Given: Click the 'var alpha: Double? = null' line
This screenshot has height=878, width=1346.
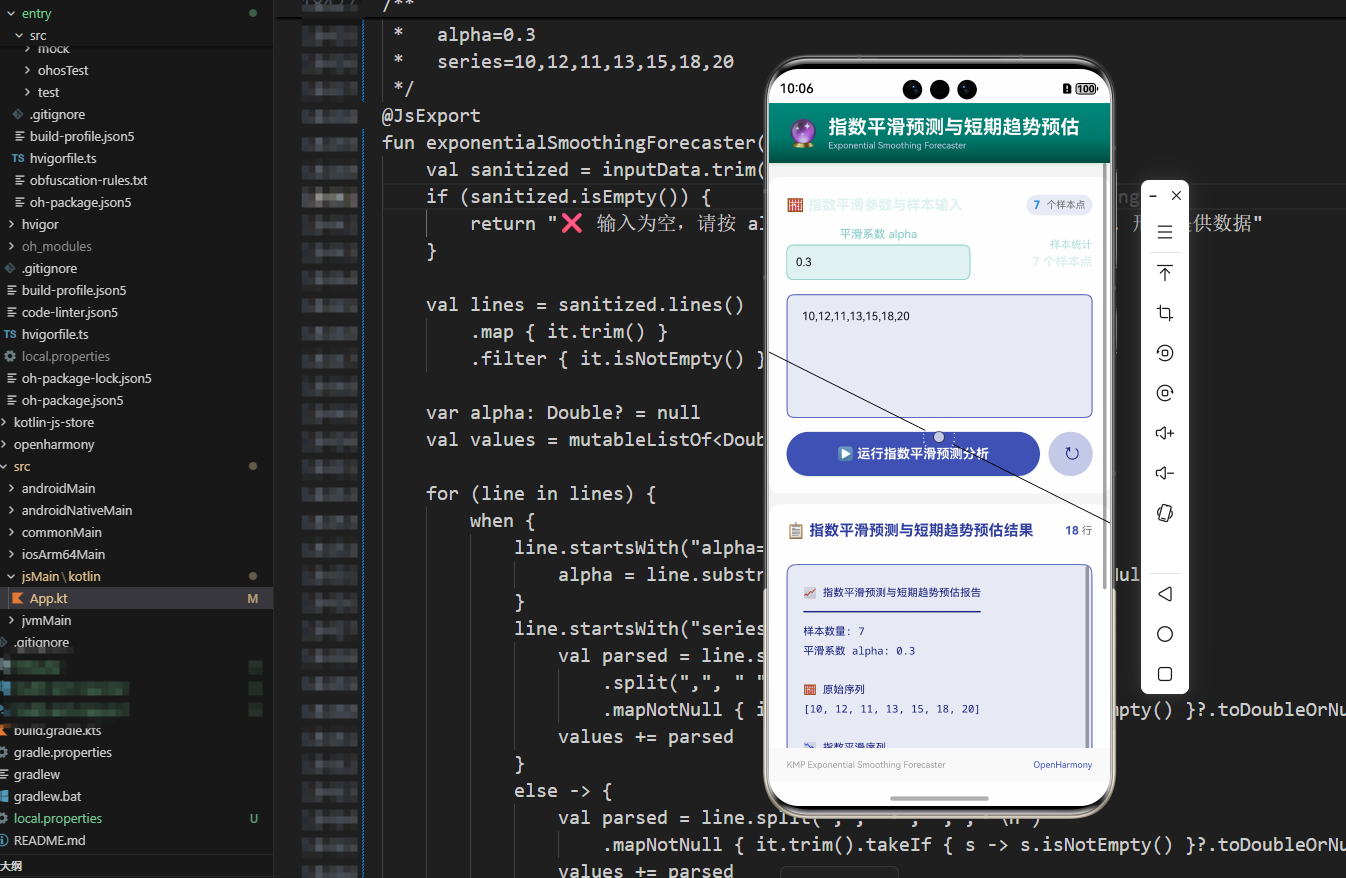Looking at the screenshot, I should pos(563,412).
